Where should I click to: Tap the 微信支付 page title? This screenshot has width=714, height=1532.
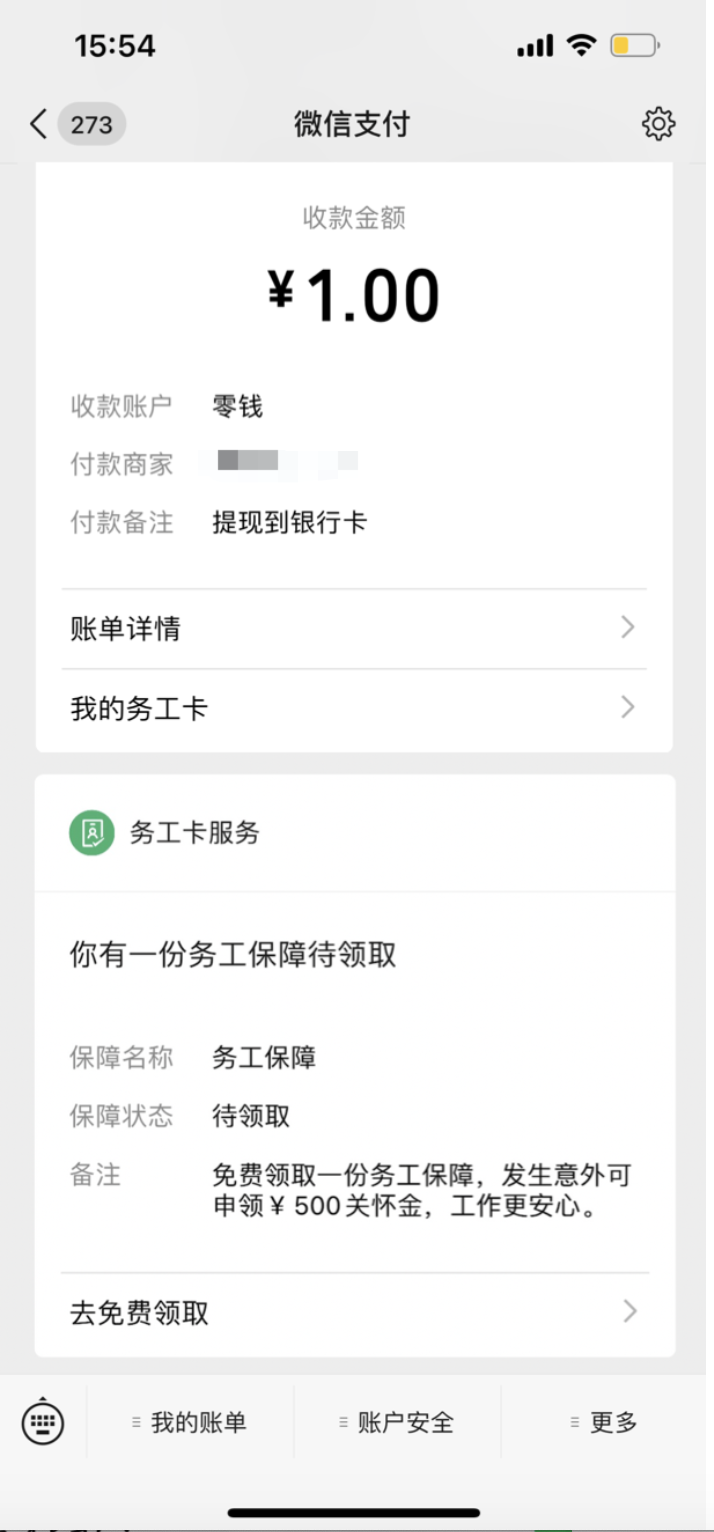tap(352, 124)
